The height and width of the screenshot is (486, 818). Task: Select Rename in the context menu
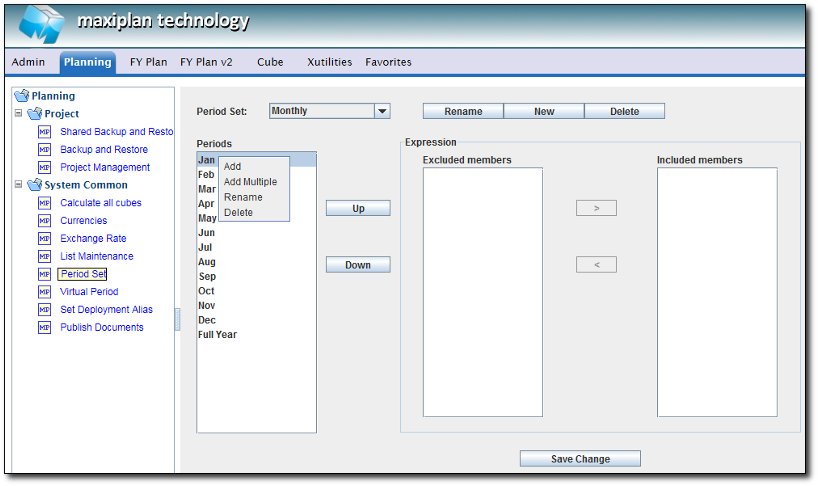[243, 197]
